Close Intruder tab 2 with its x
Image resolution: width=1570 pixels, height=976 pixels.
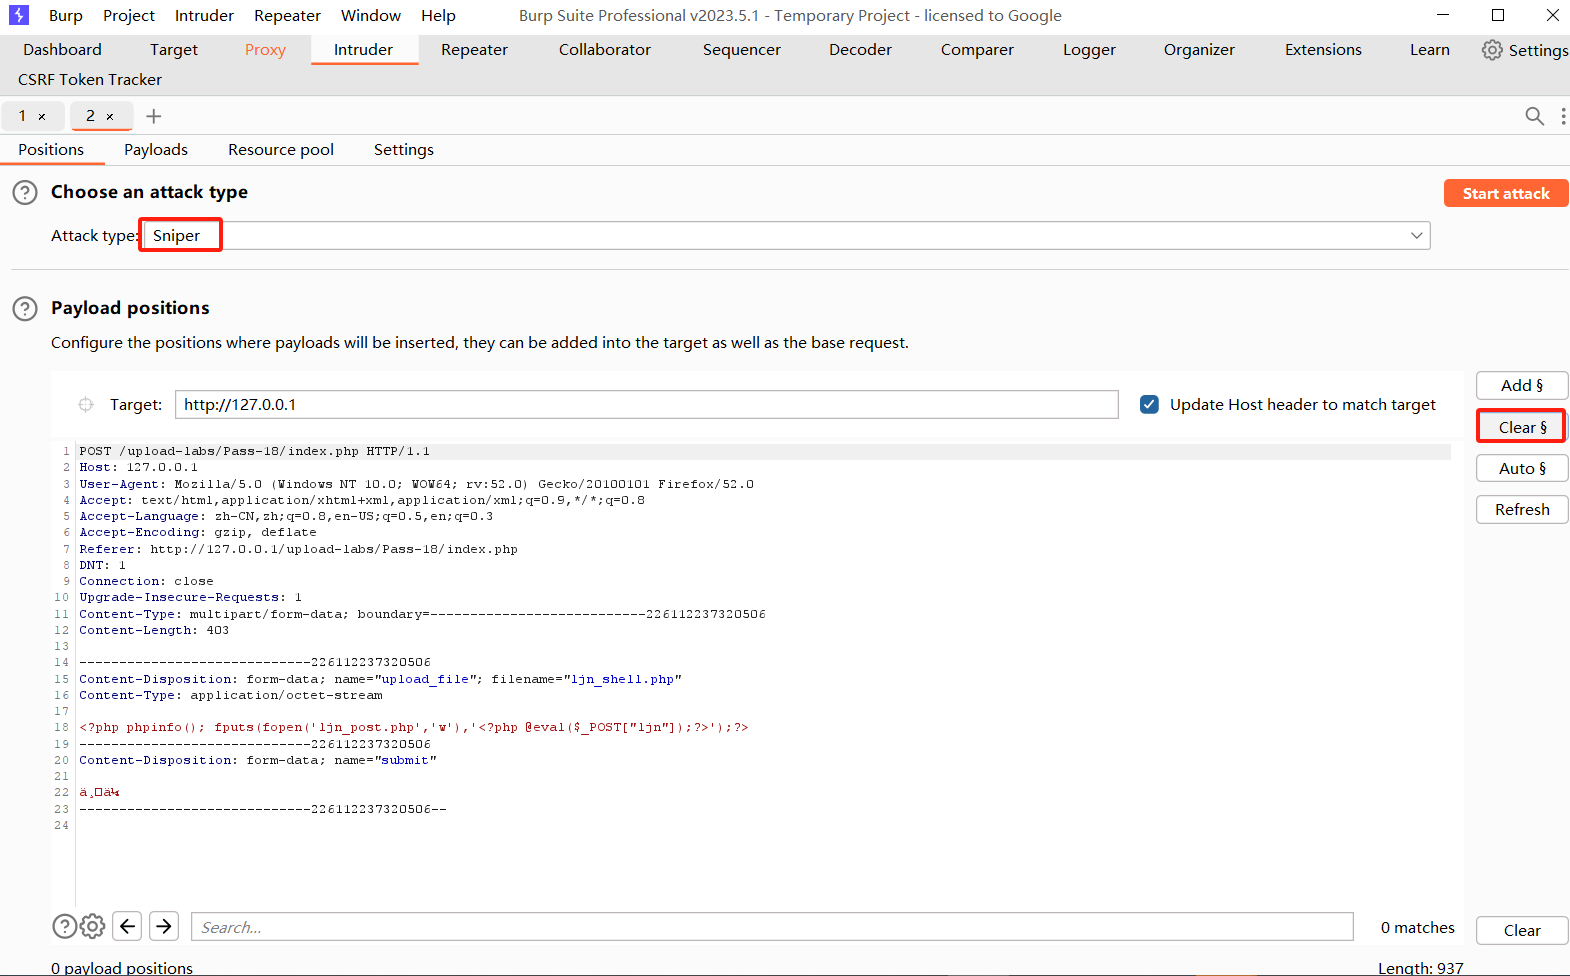[110, 117]
